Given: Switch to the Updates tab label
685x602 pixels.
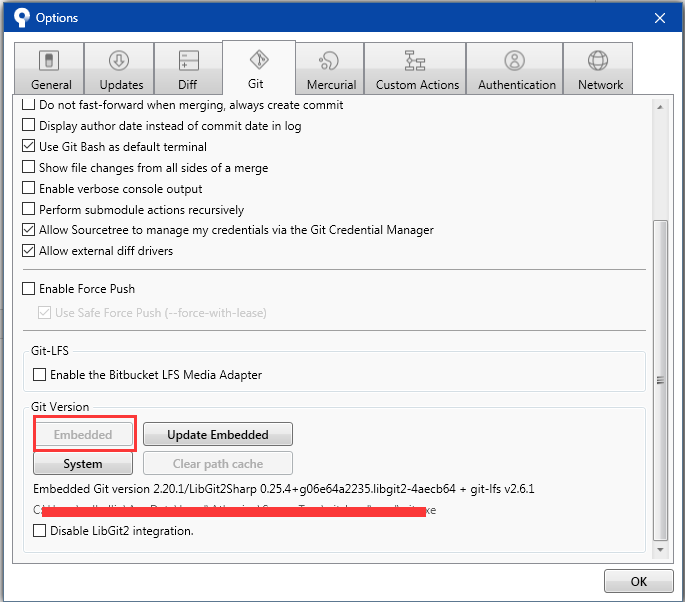Looking at the screenshot, I should [121, 84].
